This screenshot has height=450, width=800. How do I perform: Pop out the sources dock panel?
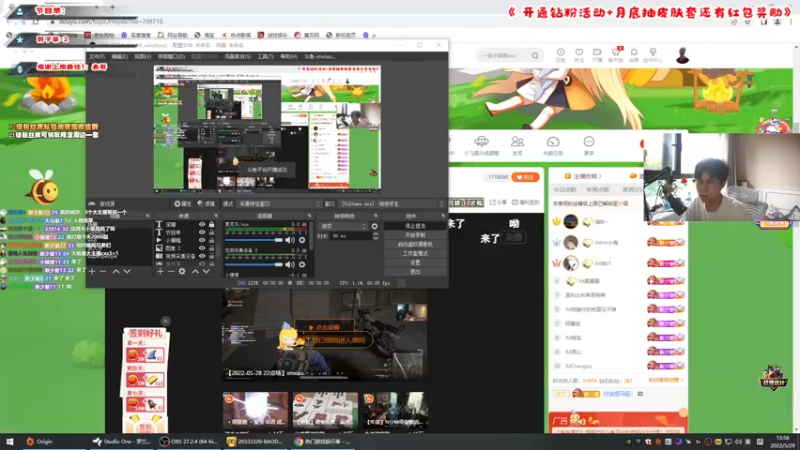(216, 216)
